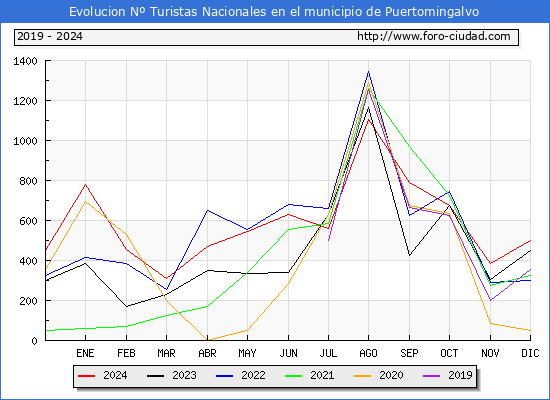Screen dimensions: 550x400
Task: Click the orange 2020 zero point at ABR
Action: (207, 340)
